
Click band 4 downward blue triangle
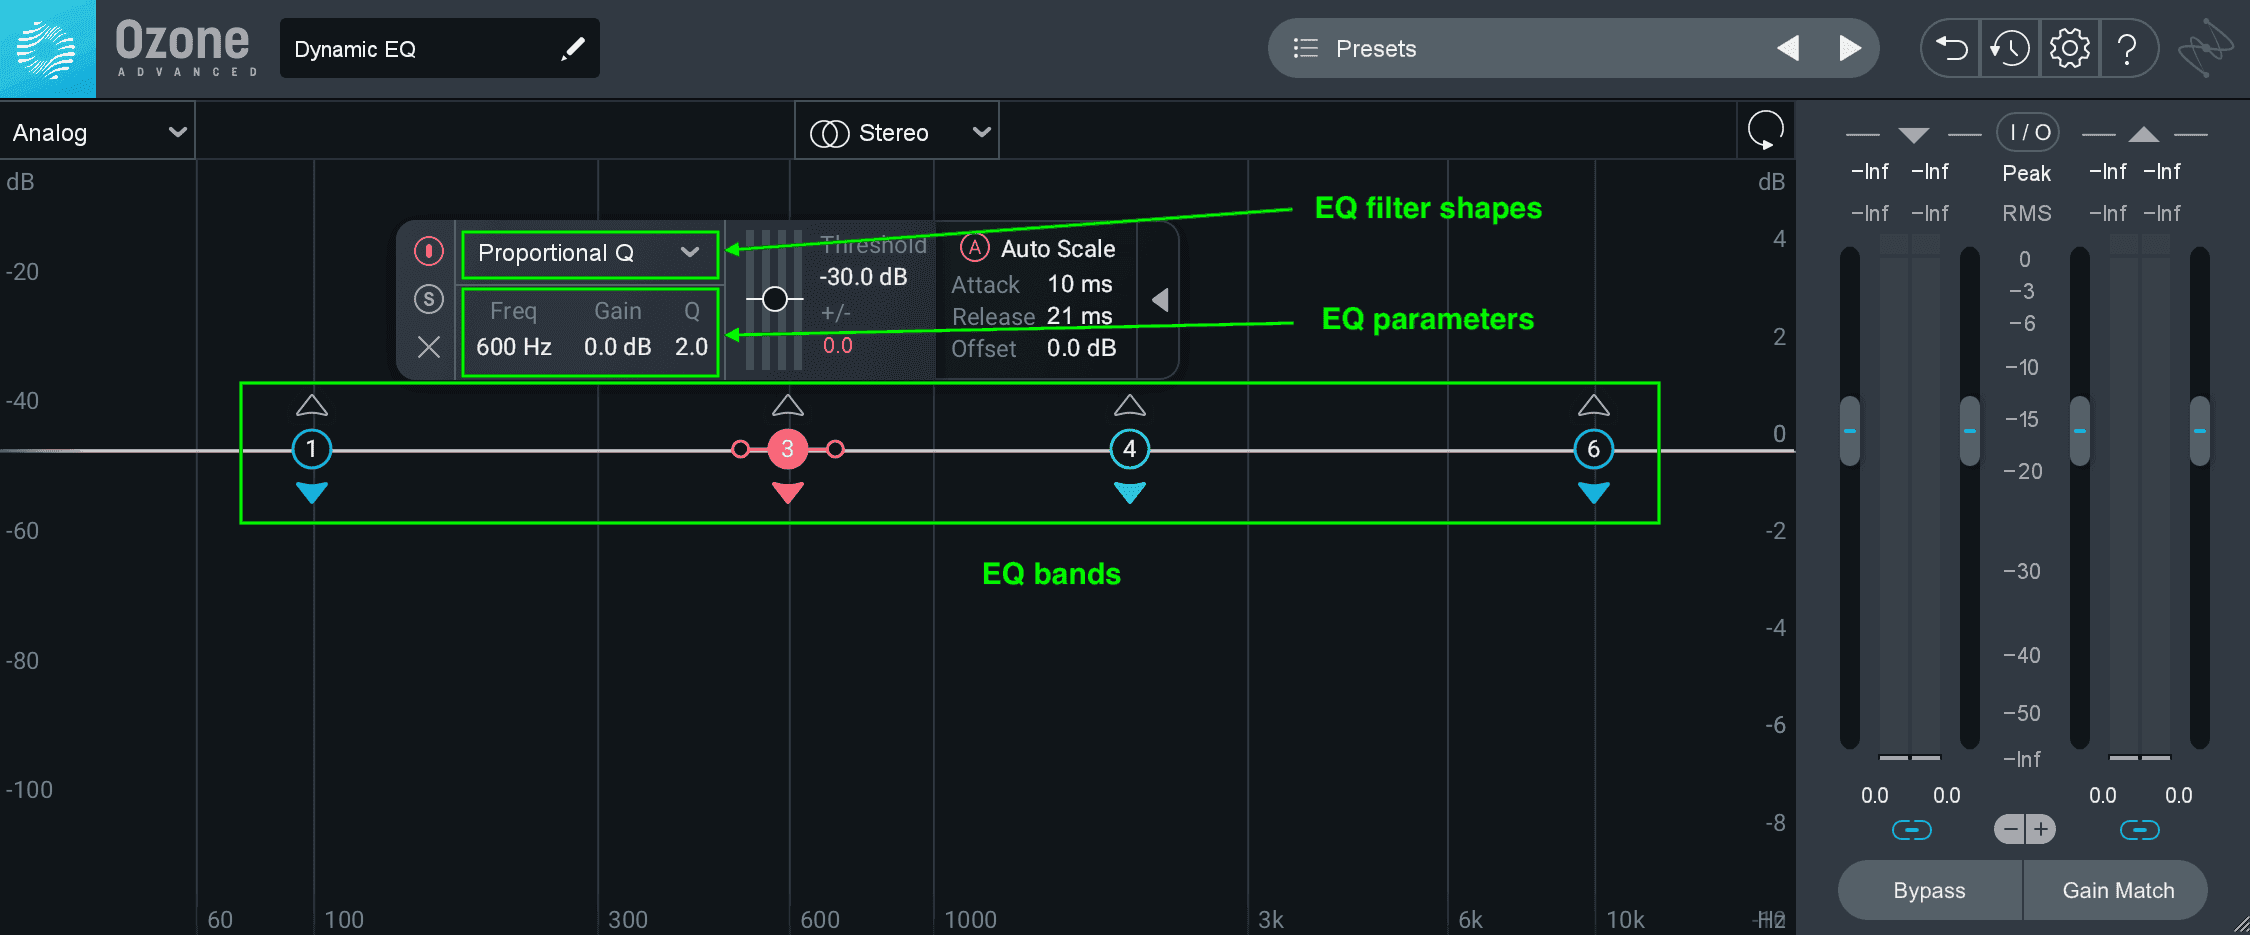(1129, 492)
